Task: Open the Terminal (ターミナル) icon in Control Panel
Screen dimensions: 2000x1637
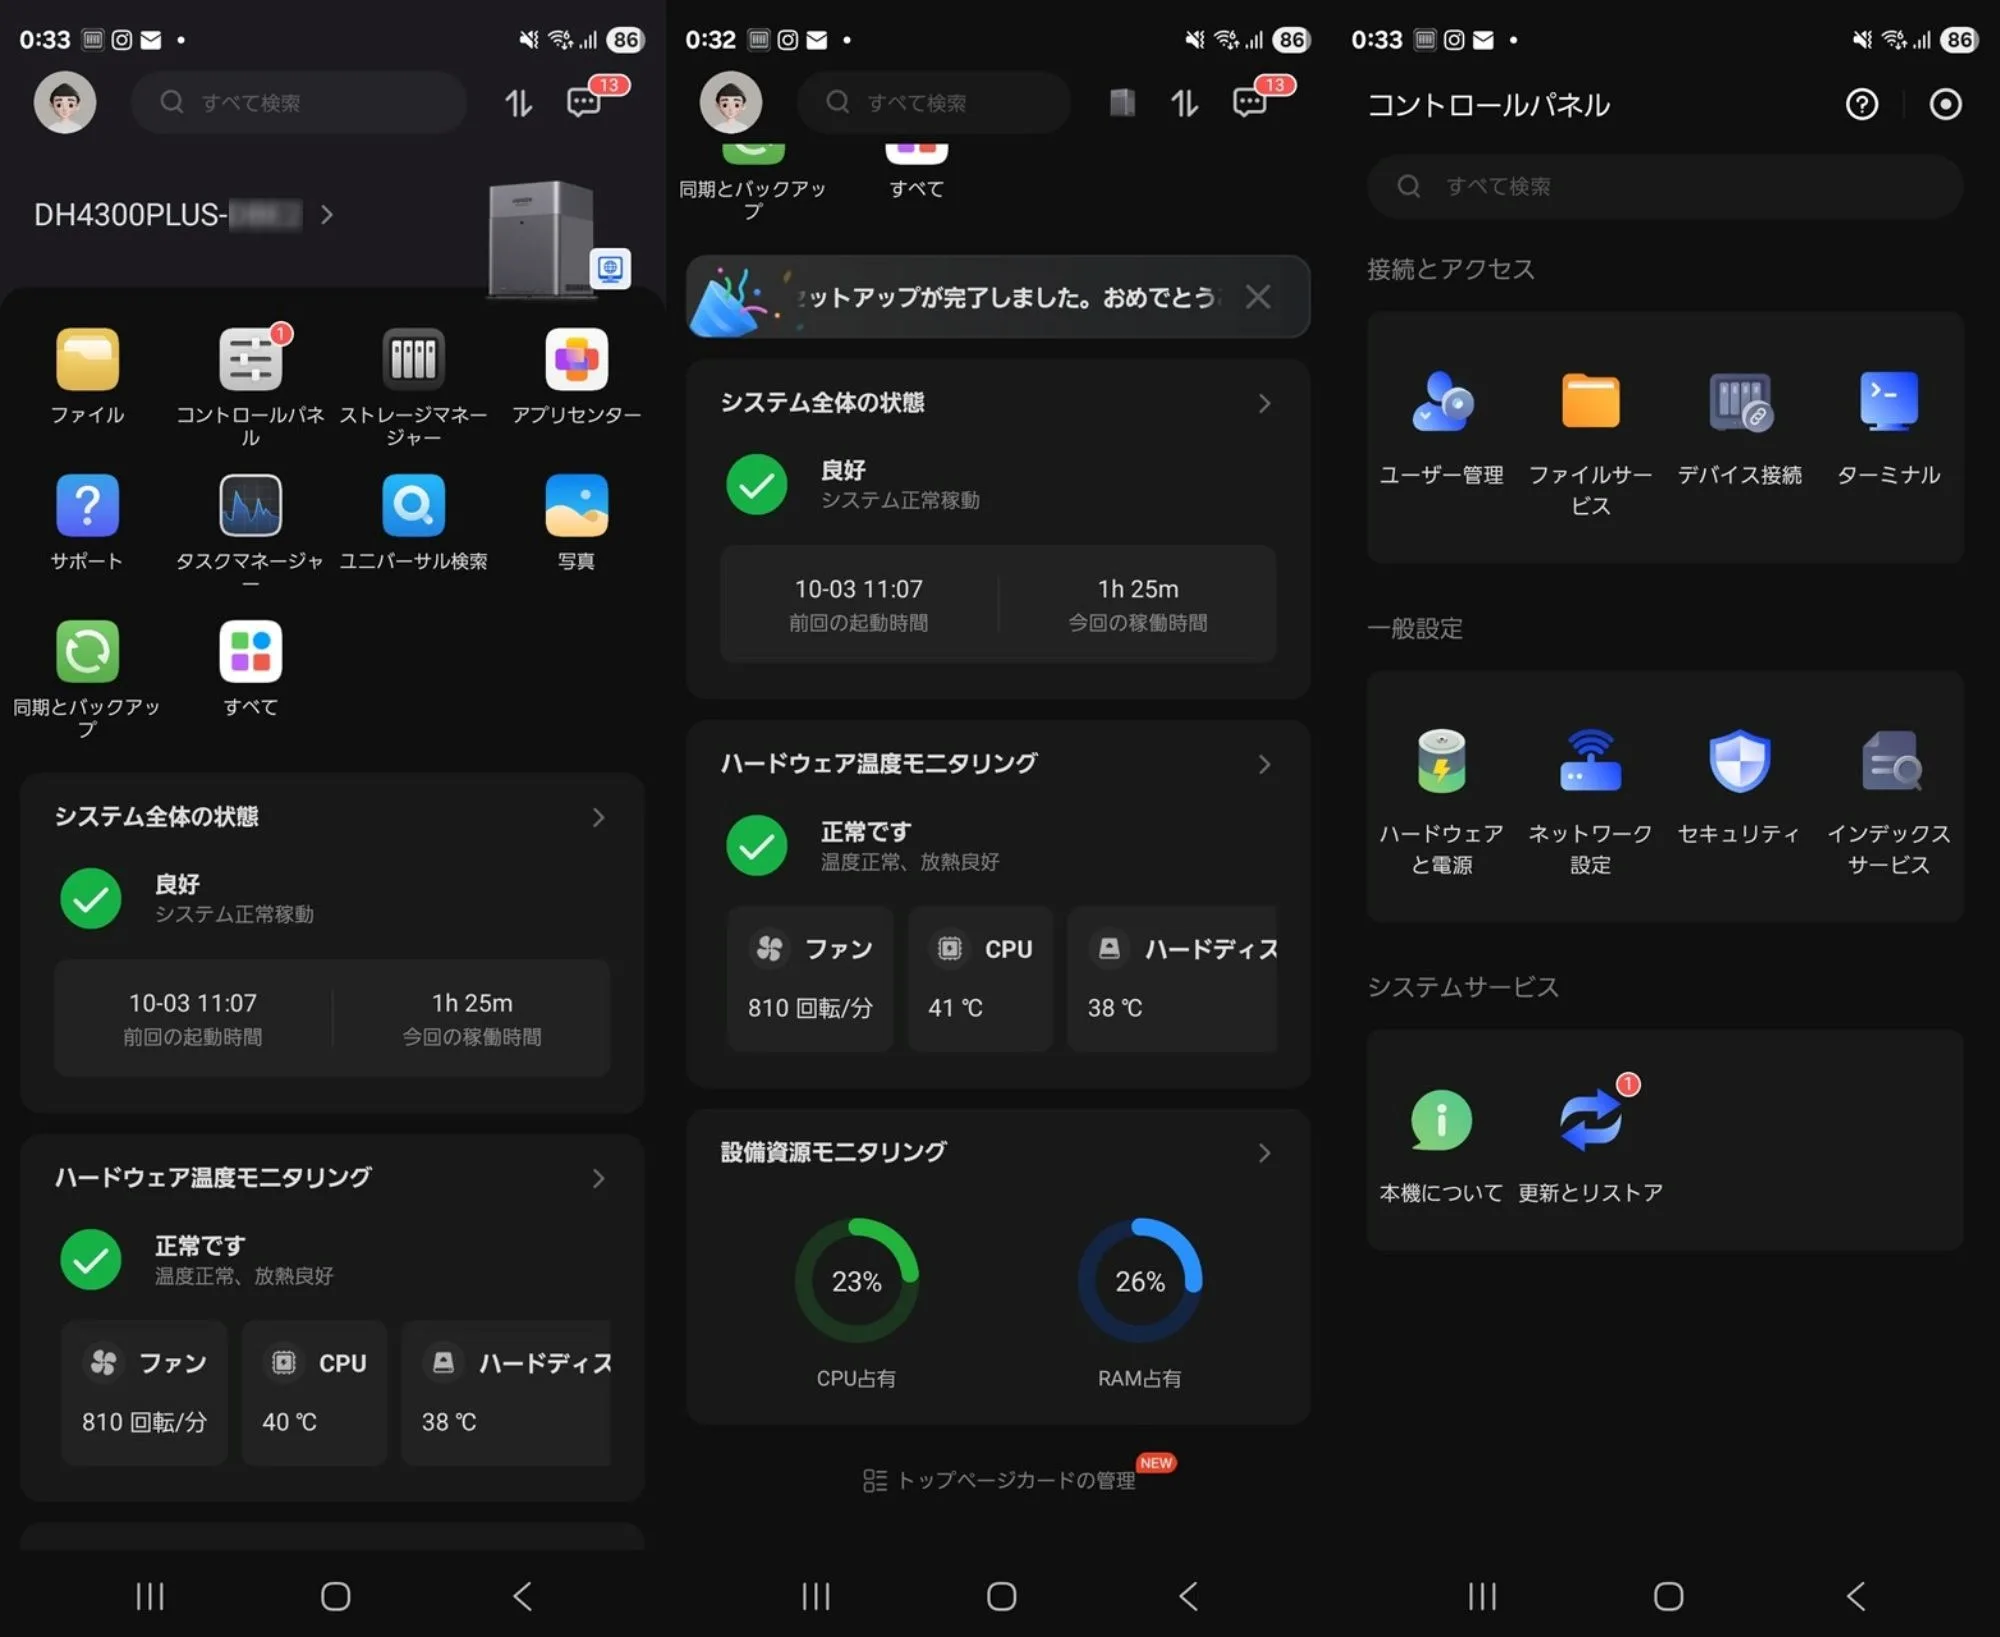Action: (1888, 401)
